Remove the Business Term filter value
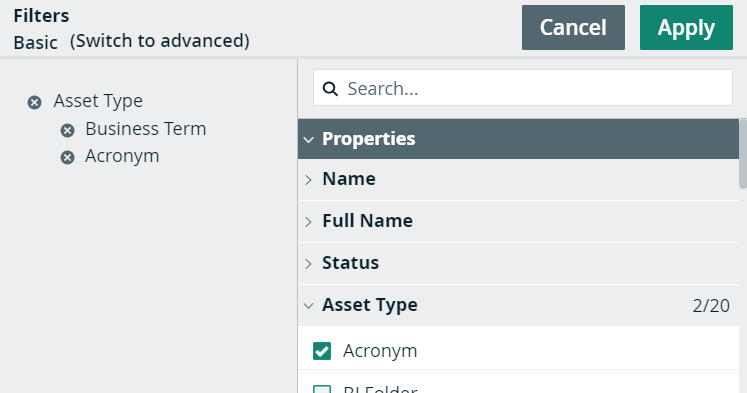Viewport: 747px width, 393px height. [x=68, y=130]
